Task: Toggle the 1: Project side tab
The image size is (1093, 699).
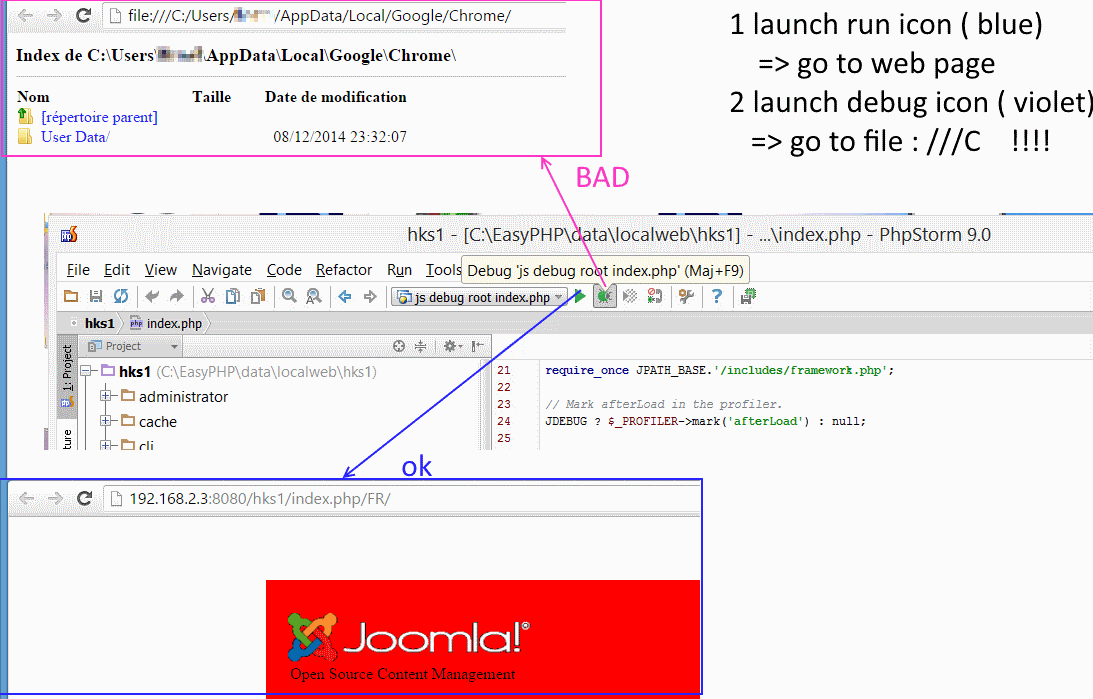Action: pos(67,375)
